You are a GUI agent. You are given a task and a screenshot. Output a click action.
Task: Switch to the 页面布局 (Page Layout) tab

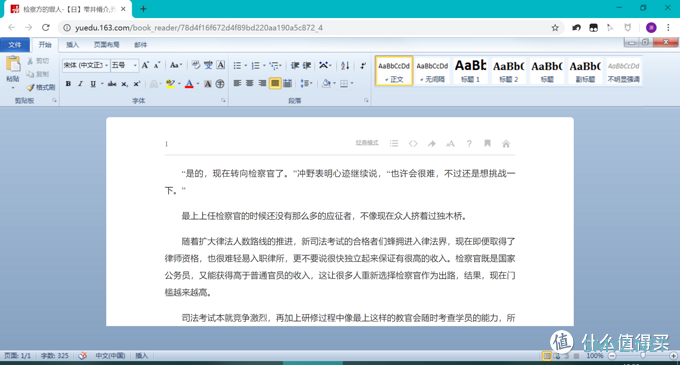pyautogui.click(x=107, y=45)
